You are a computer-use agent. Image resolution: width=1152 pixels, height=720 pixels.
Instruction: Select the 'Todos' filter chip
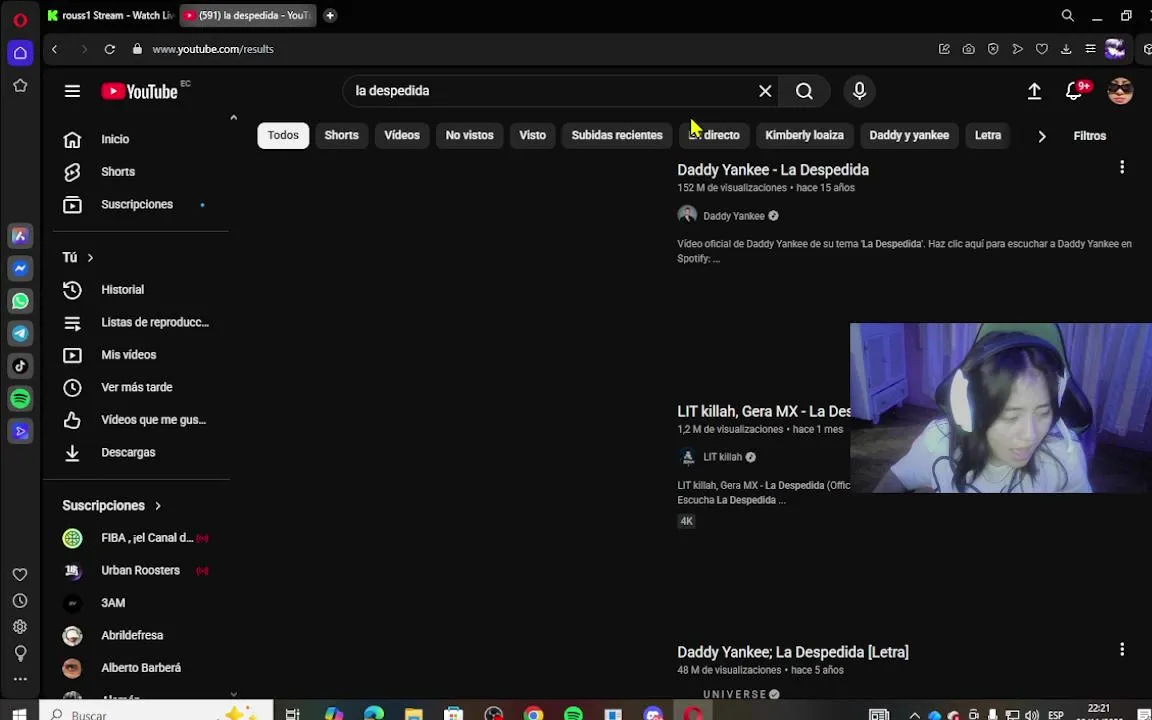283,135
